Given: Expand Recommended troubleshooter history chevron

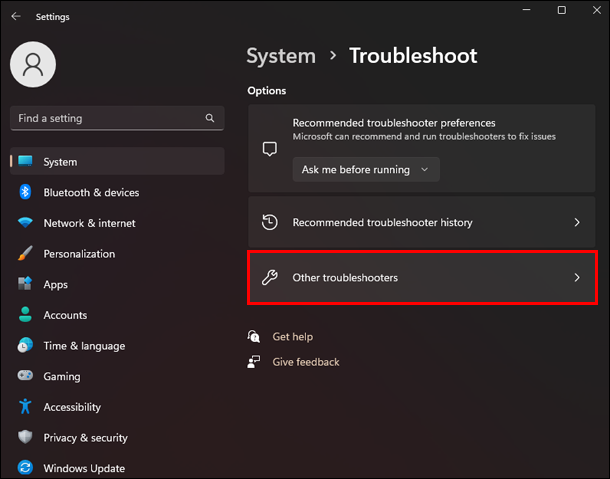Looking at the screenshot, I should point(577,222).
